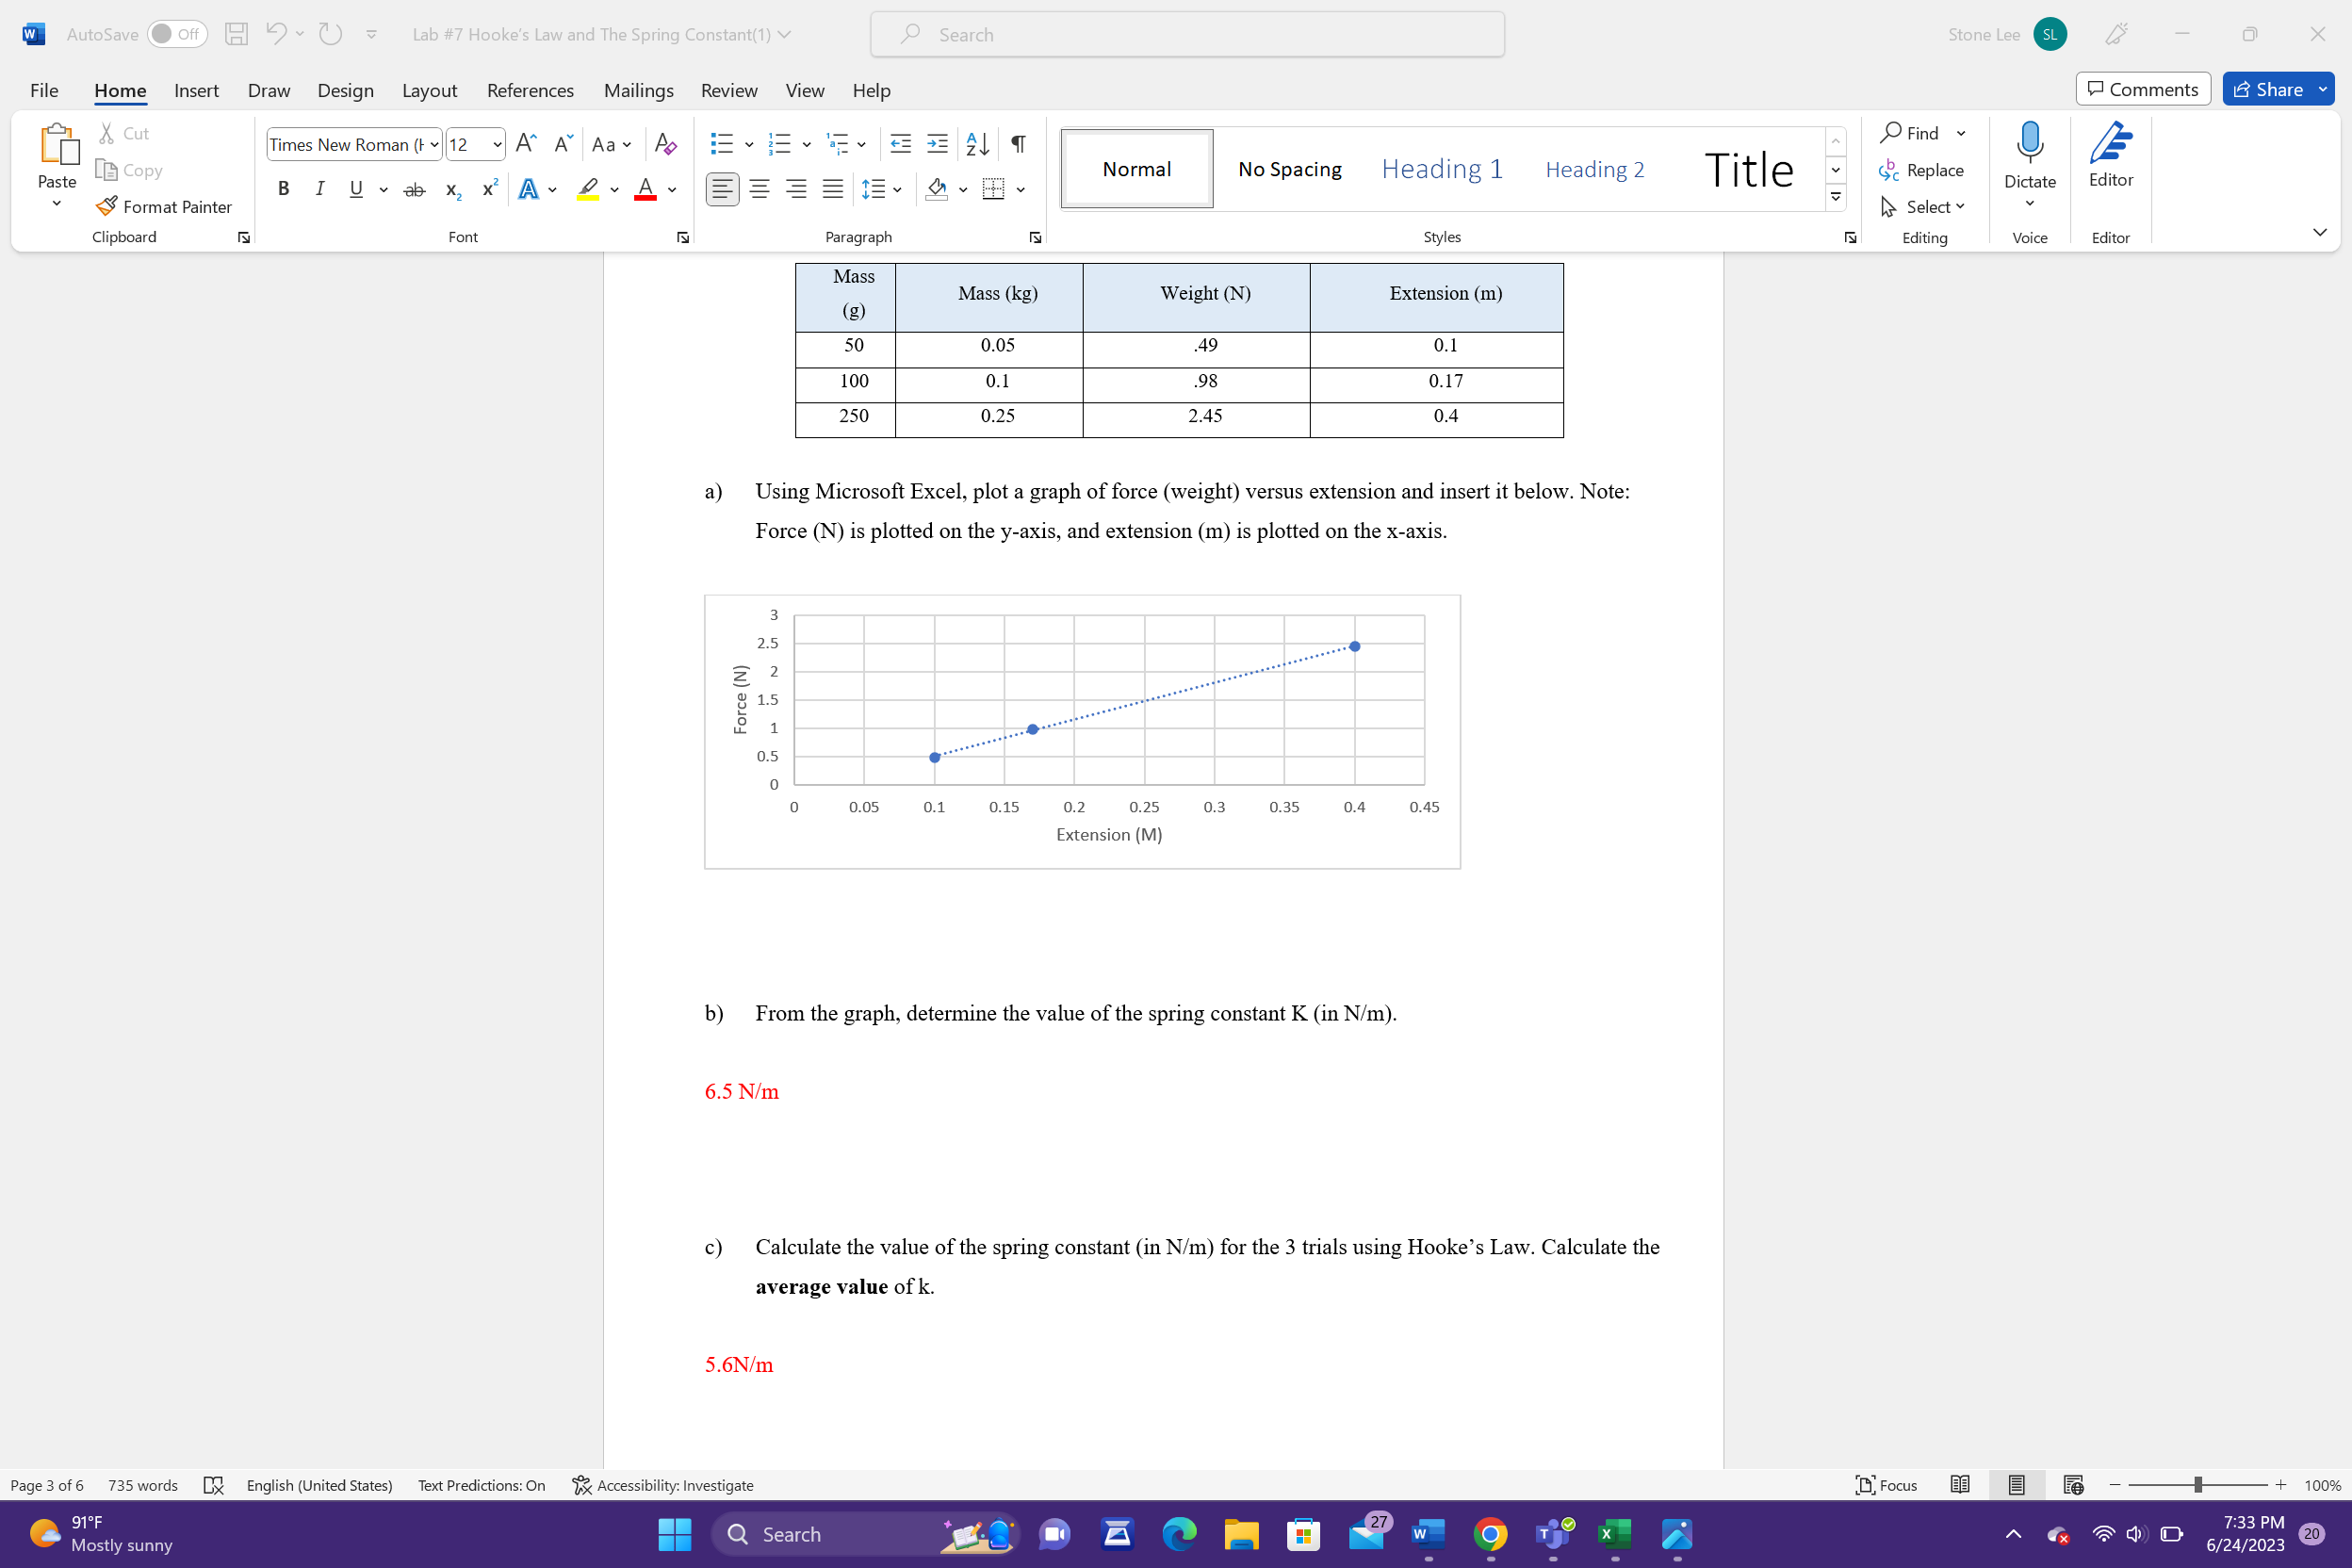Image resolution: width=2352 pixels, height=1568 pixels.
Task: Open the References tab
Action: 530,90
